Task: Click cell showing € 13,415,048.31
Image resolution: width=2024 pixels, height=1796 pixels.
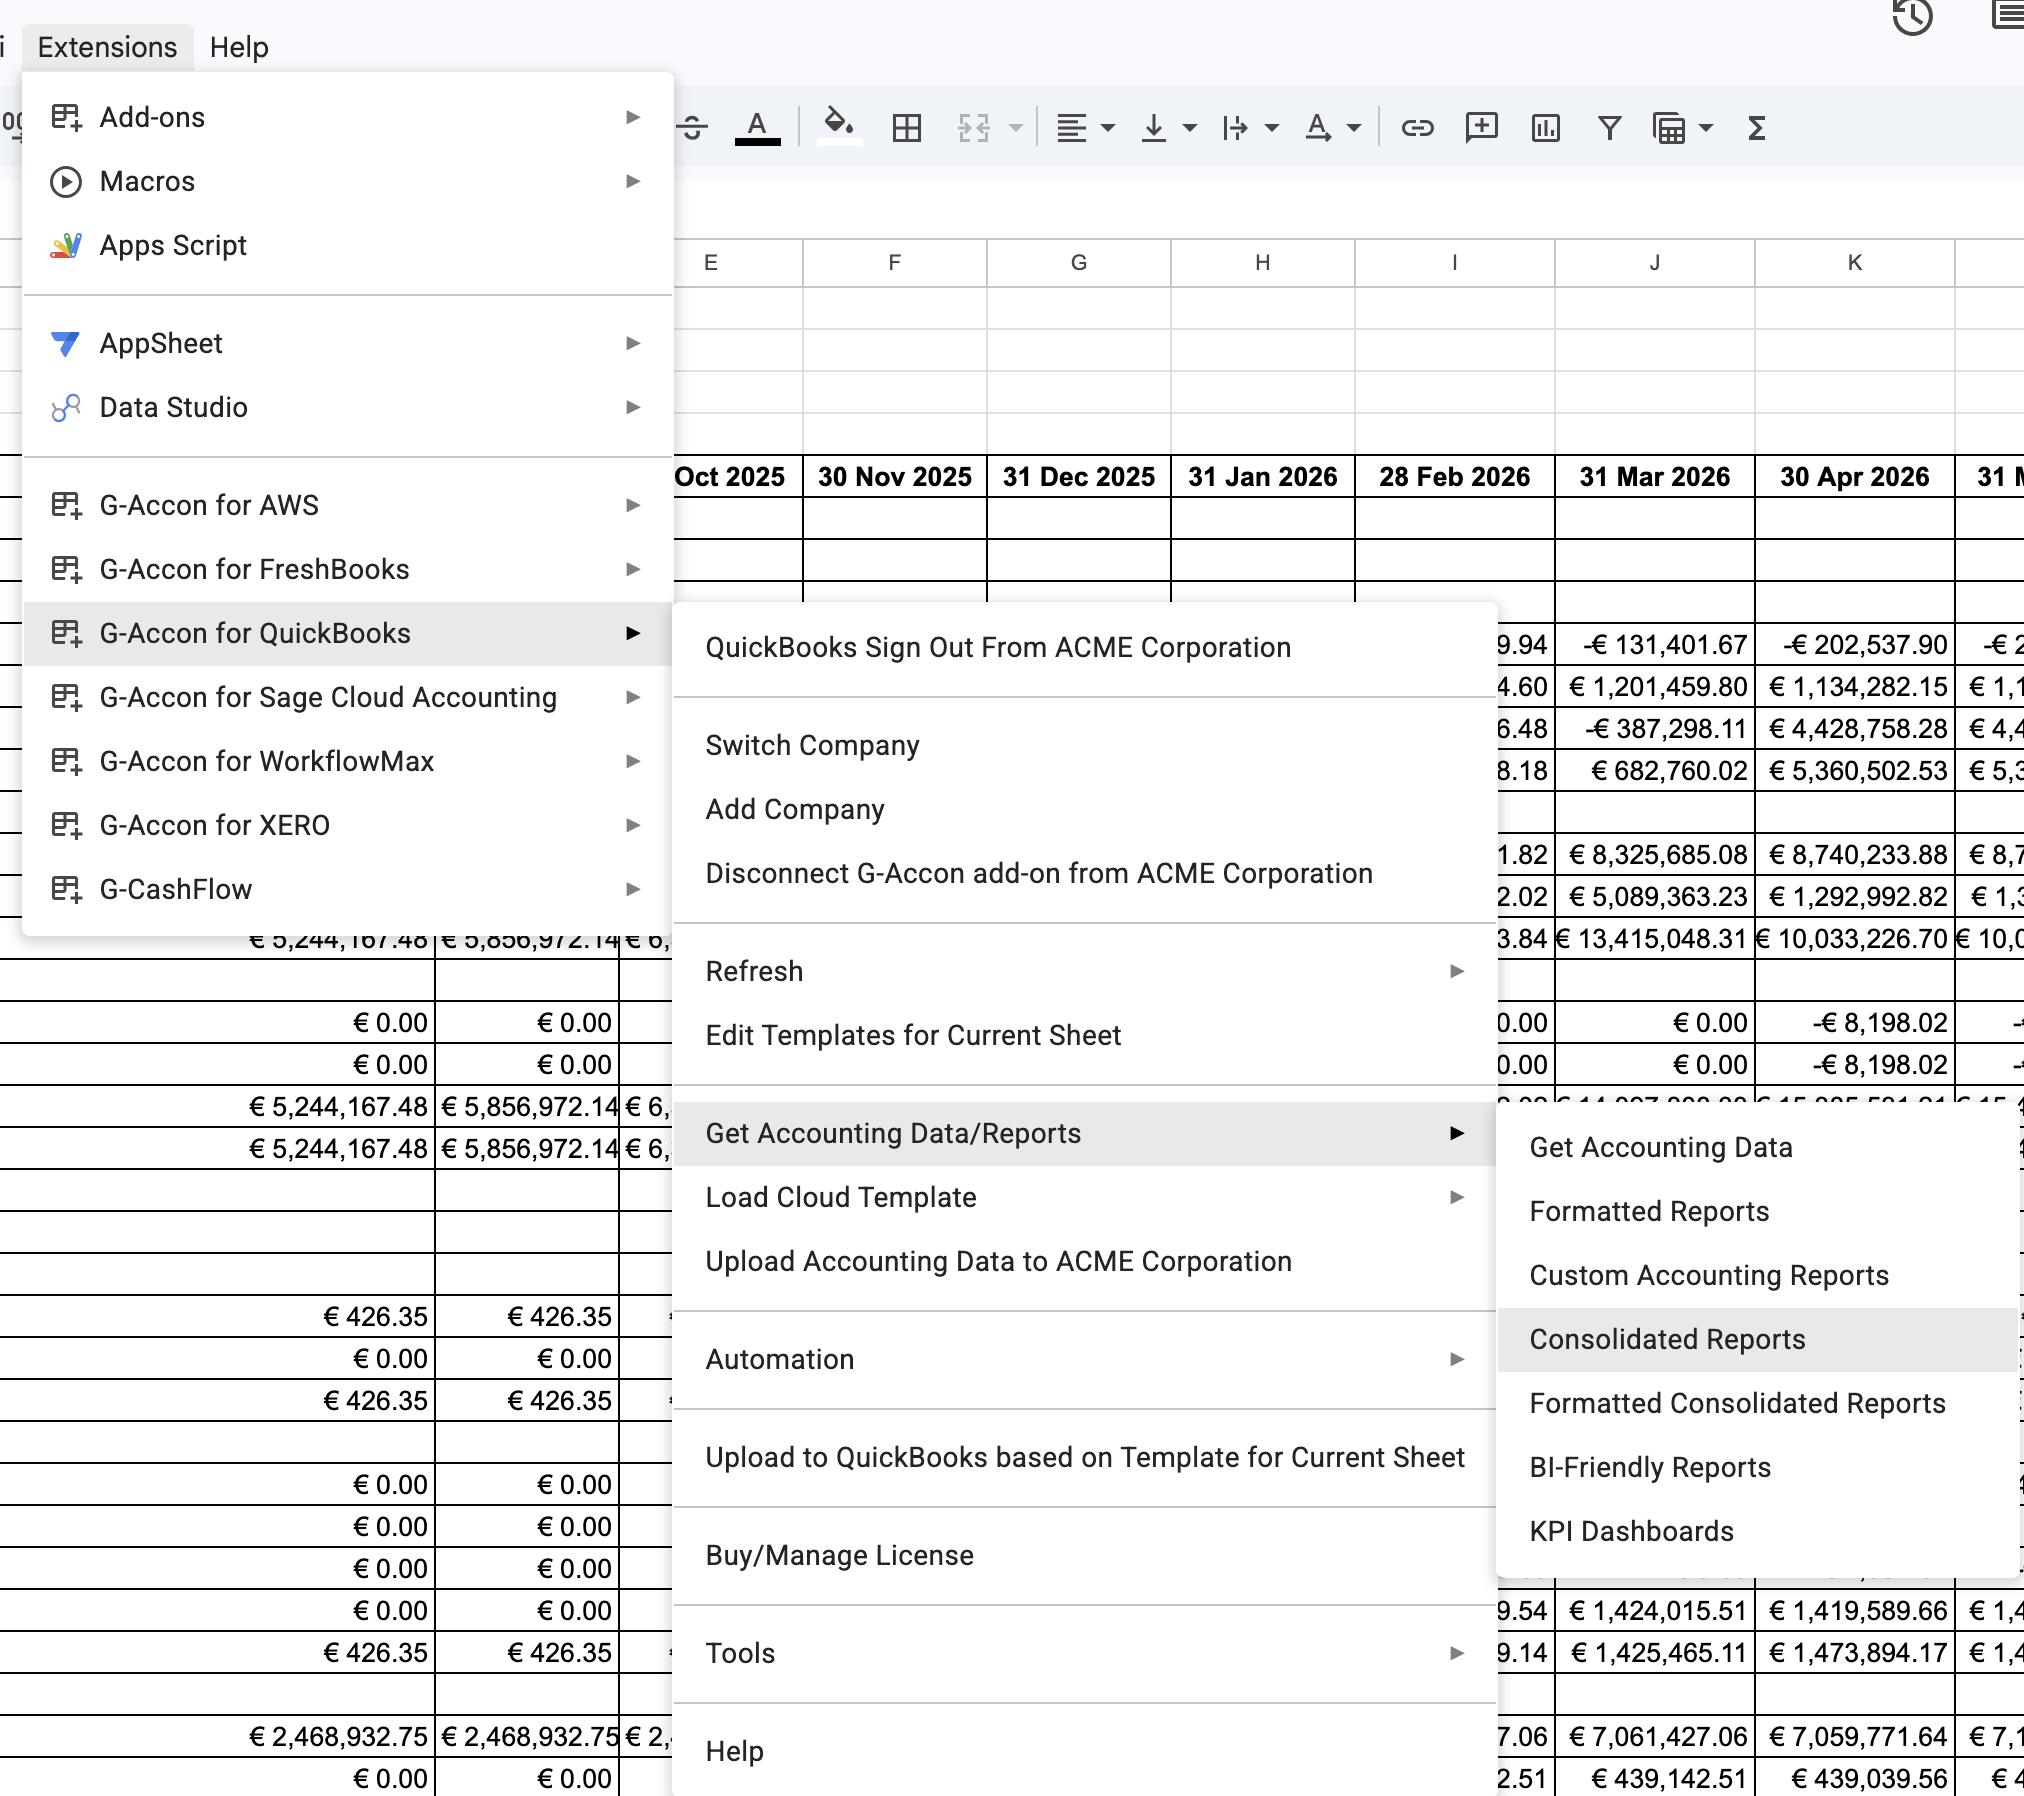Action: pos(1655,939)
